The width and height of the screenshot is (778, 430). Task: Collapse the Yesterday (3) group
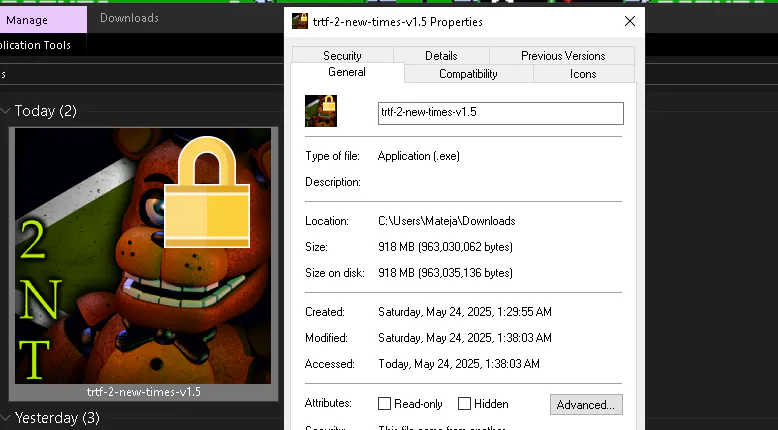pyautogui.click(x=5, y=418)
